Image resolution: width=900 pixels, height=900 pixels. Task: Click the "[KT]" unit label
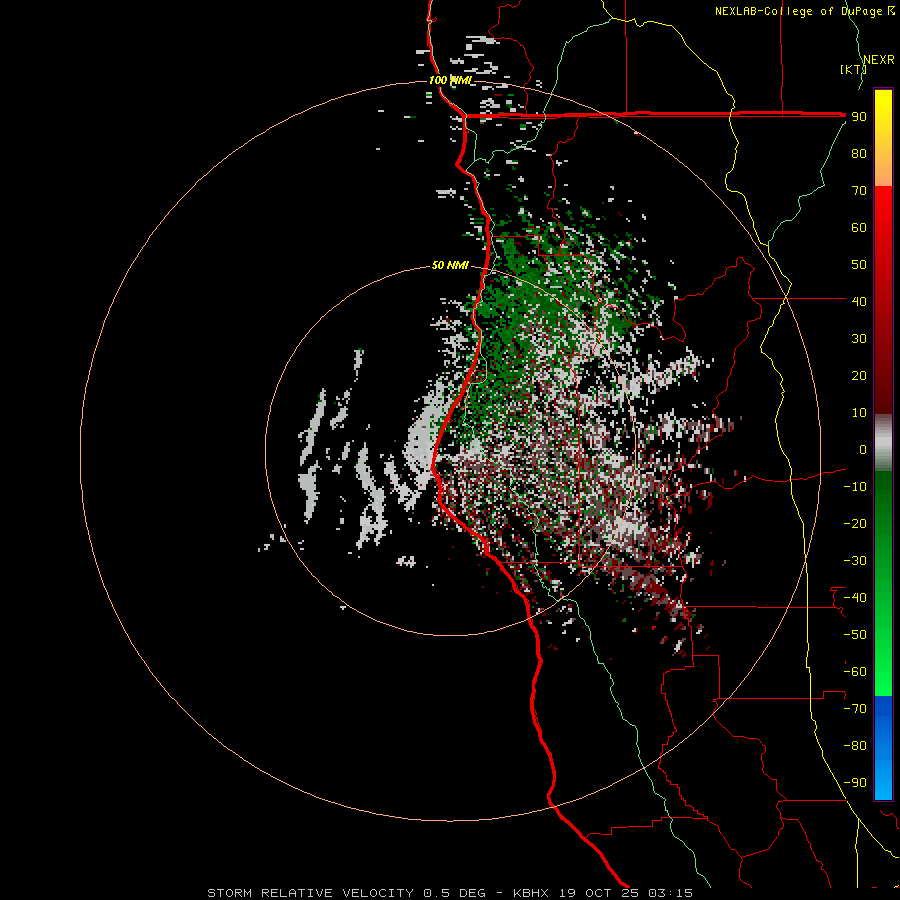click(x=854, y=69)
